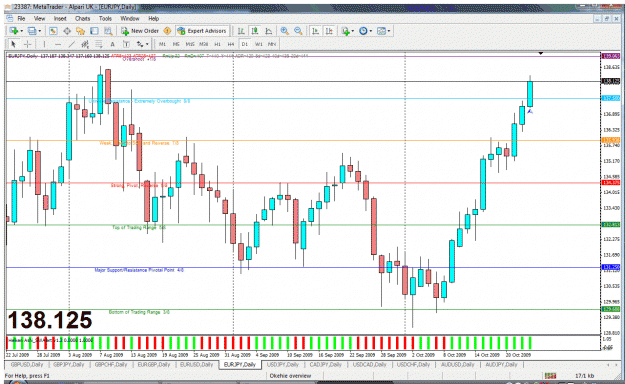The height and width of the screenshot is (384, 625).
Task: Select the Horizontal Line drawing tool
Action: [58, 44]
